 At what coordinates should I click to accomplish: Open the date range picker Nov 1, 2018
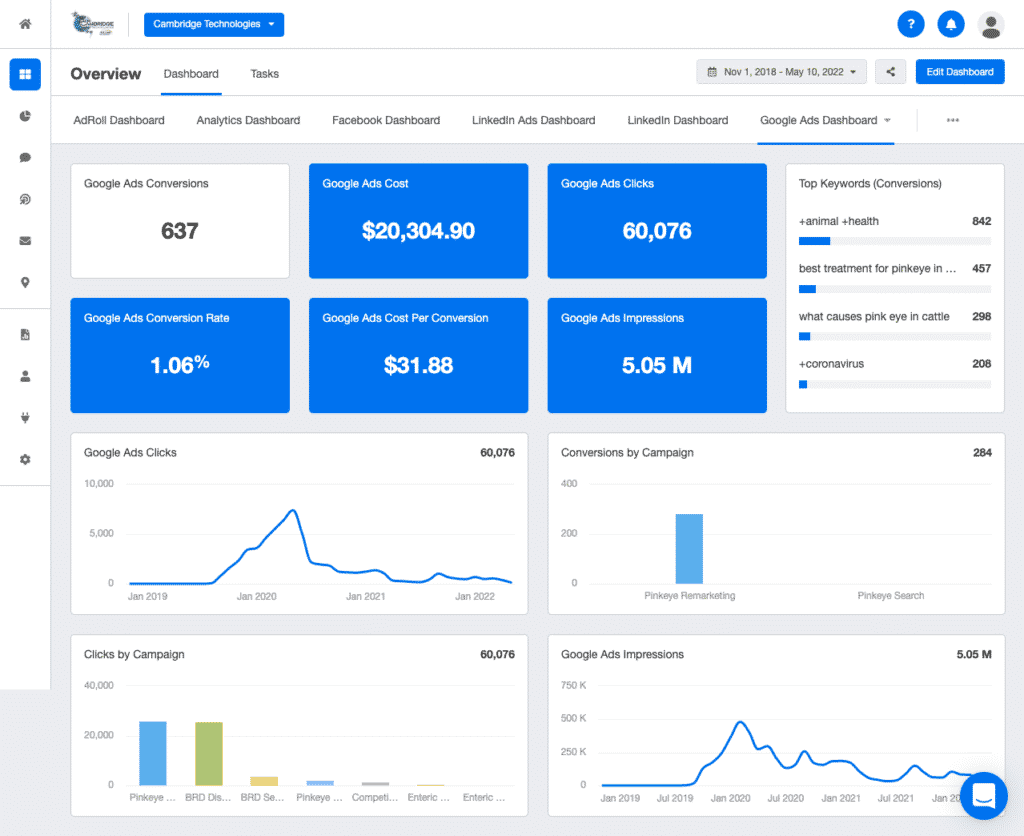(x=781, y=72)
